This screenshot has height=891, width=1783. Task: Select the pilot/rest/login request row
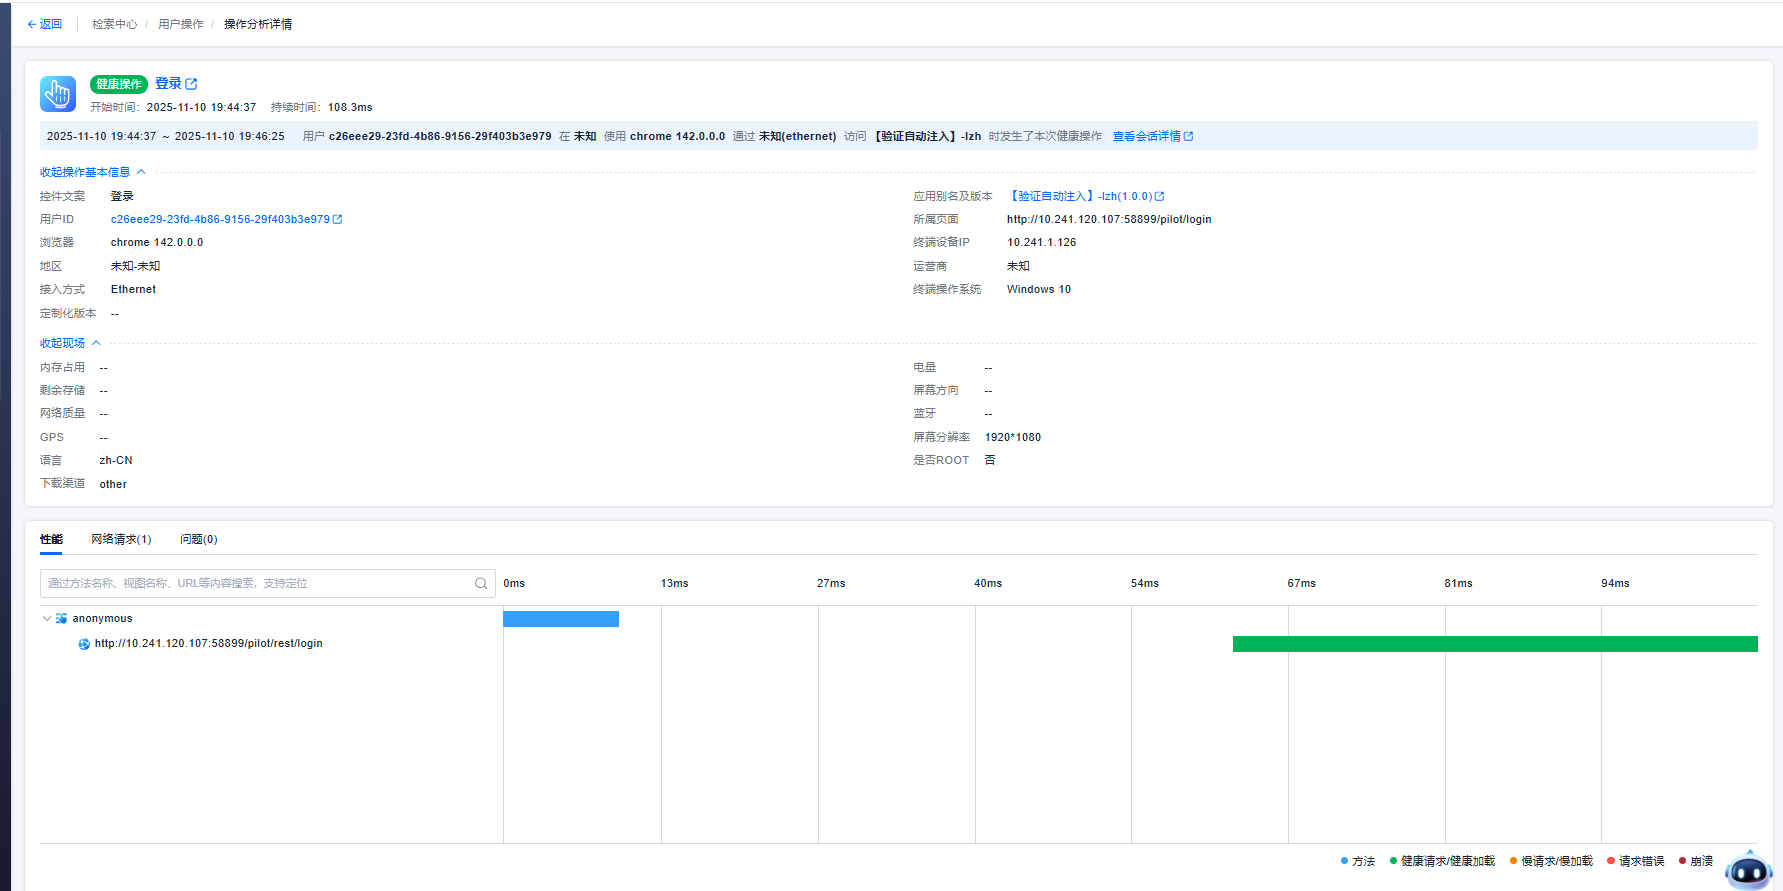click(208, 644)
